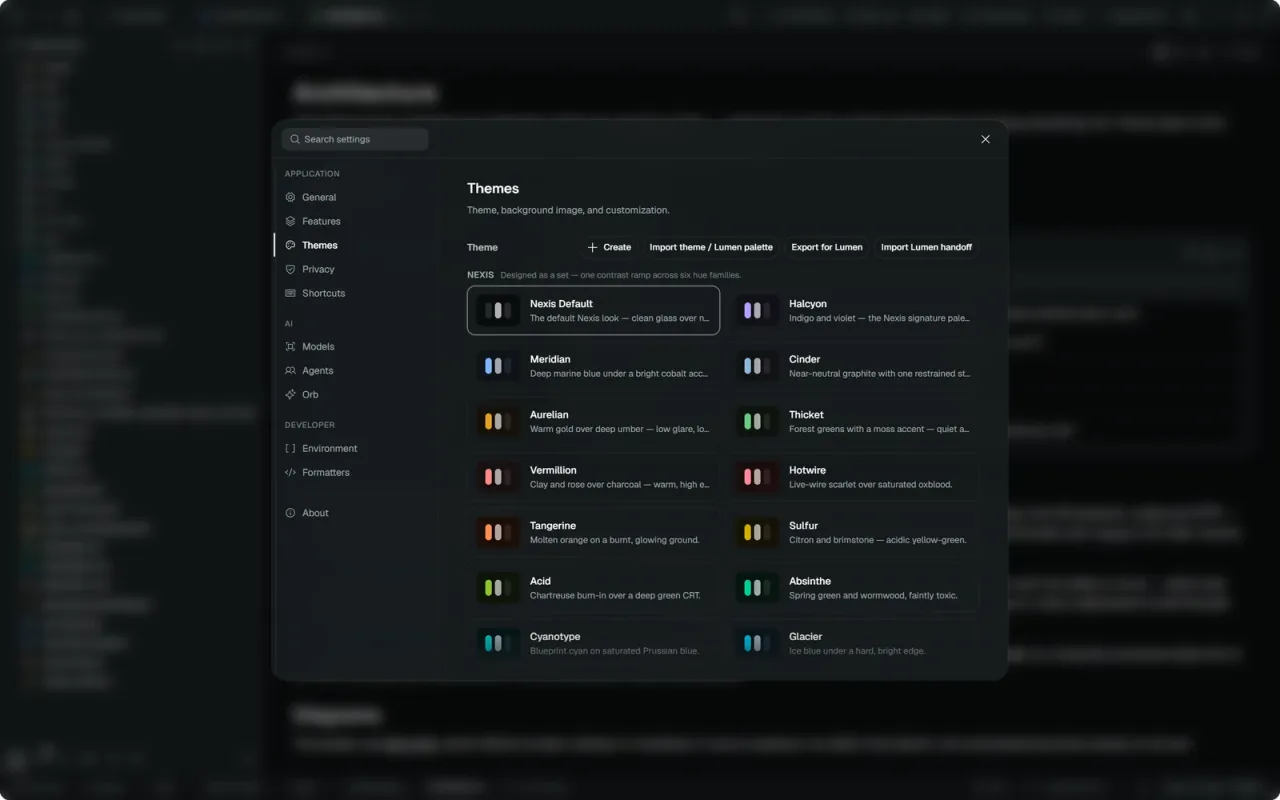The width and height of the screenshot is (1280, 800).
Task: Click the Cinder theme swatch preview
Action: 757,366
